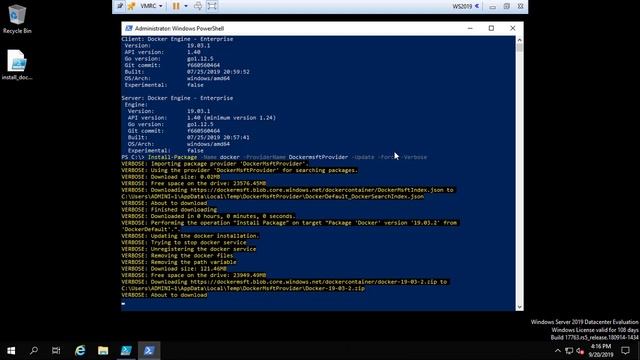The image size is (640, 360).
Task: Pause the virtual machine in VMRC
Action: (176, 6)
